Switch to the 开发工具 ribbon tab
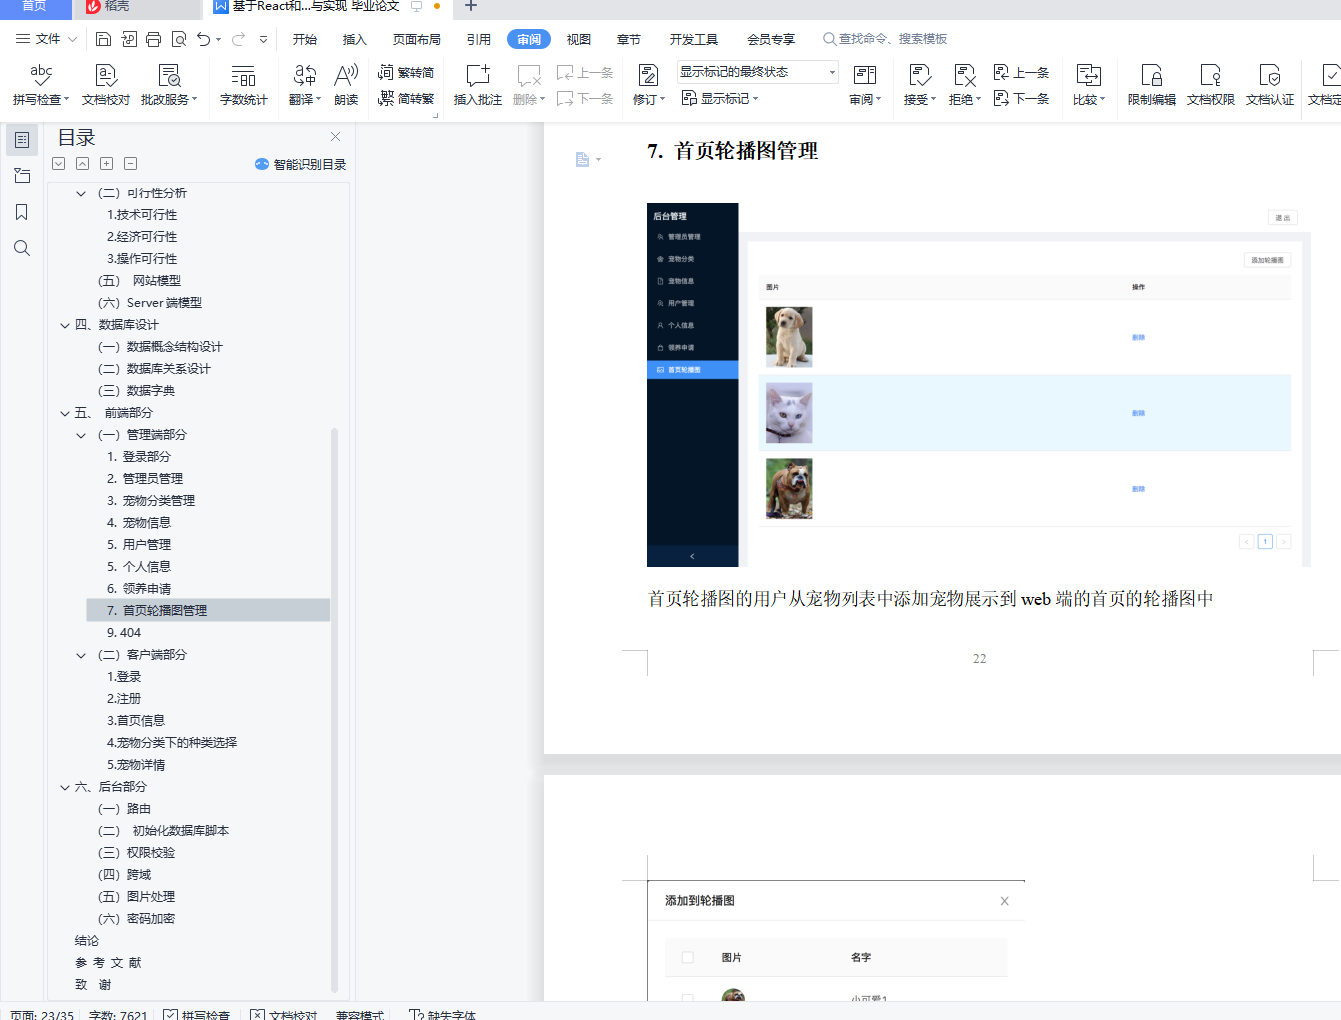Screen dimensions: 1341x1020 coord(694,39)
